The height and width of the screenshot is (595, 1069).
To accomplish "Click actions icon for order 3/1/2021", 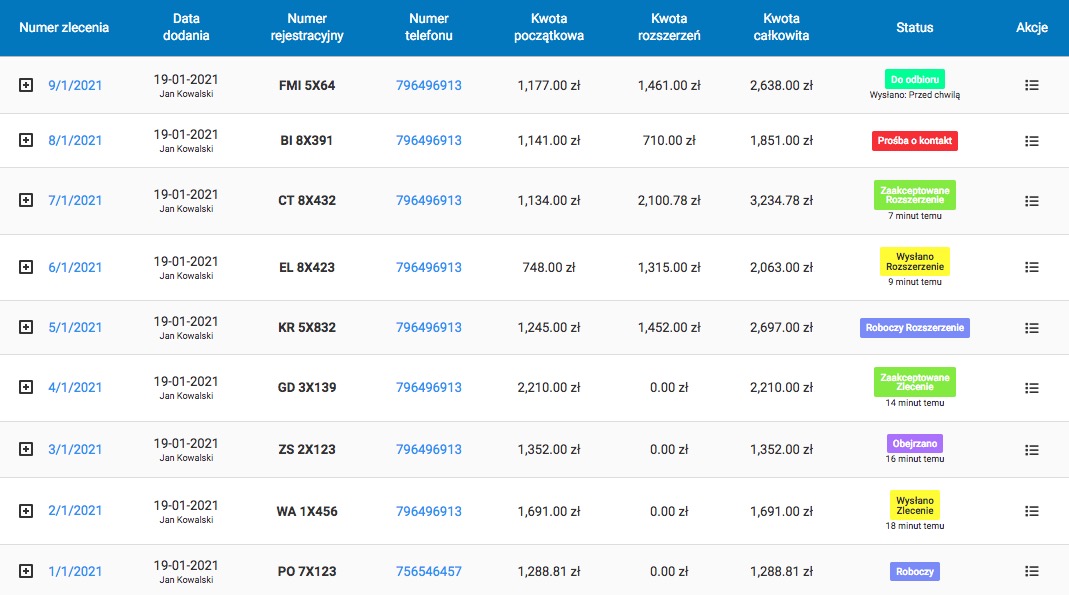I will (1032, 449).
